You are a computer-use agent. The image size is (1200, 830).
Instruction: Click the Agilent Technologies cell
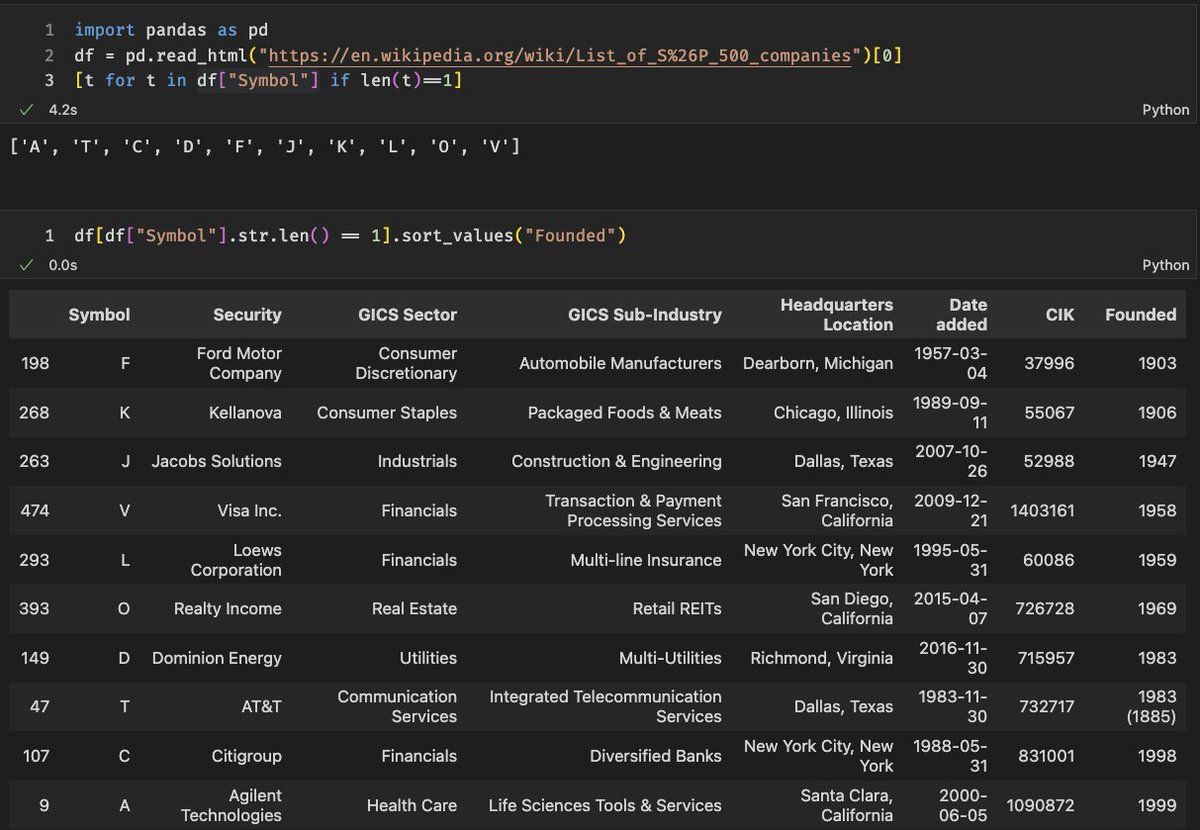[231, 805]
